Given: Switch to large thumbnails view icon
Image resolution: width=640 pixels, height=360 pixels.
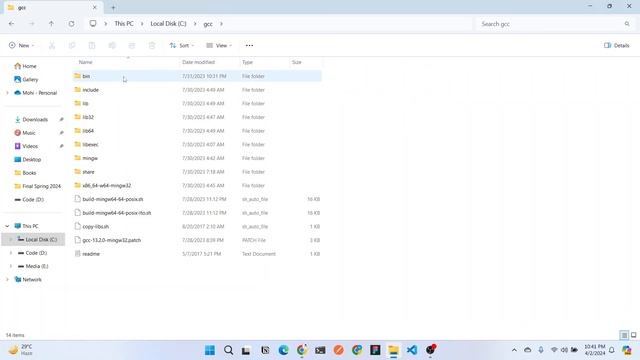Looking at the screenshot, I should (633, 335).
